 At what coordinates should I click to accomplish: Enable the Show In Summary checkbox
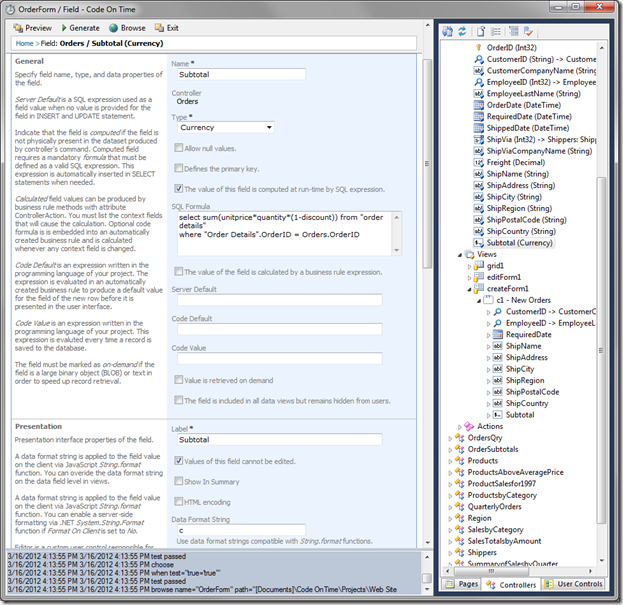click(178, 481)
